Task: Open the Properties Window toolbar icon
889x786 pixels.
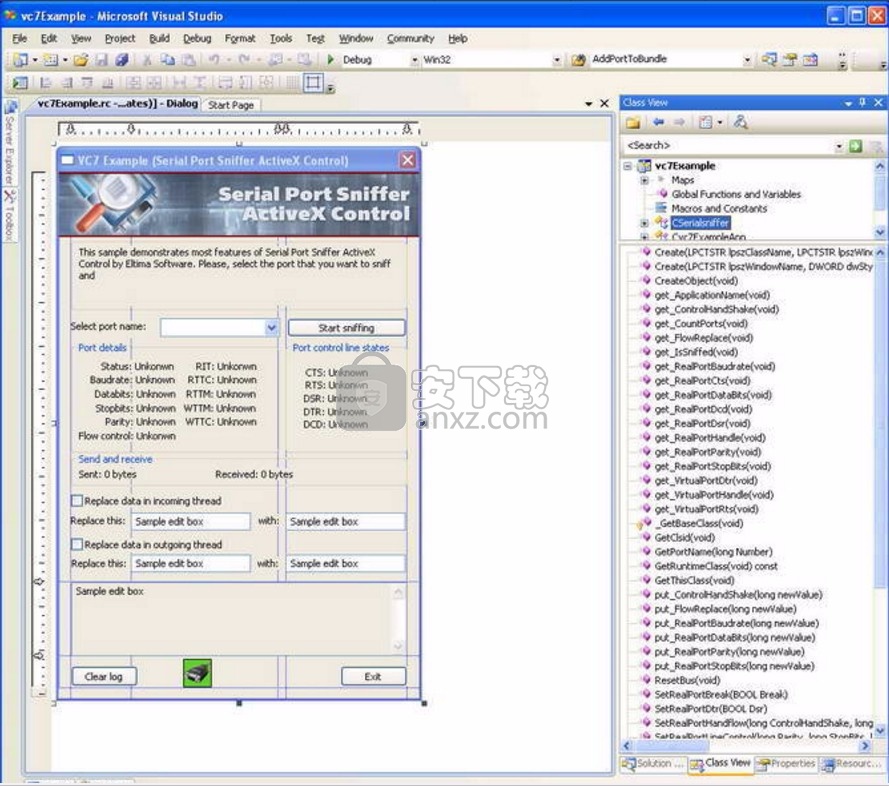Action: click(790, 60)
